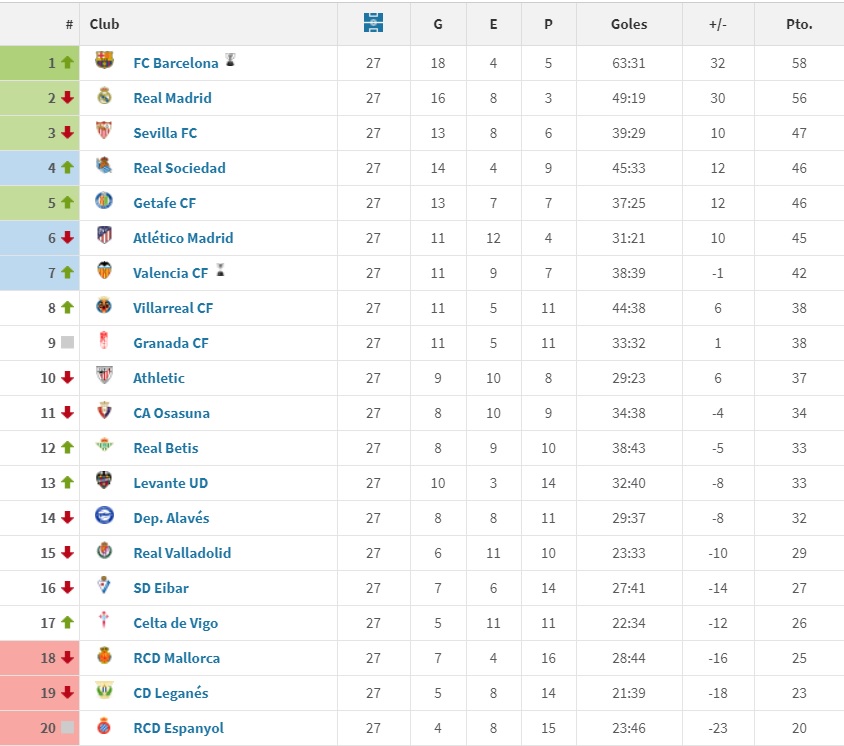Screen dimensions: 844x746
Task: Go to the CD Leganés page
Action: pos(171,693)
